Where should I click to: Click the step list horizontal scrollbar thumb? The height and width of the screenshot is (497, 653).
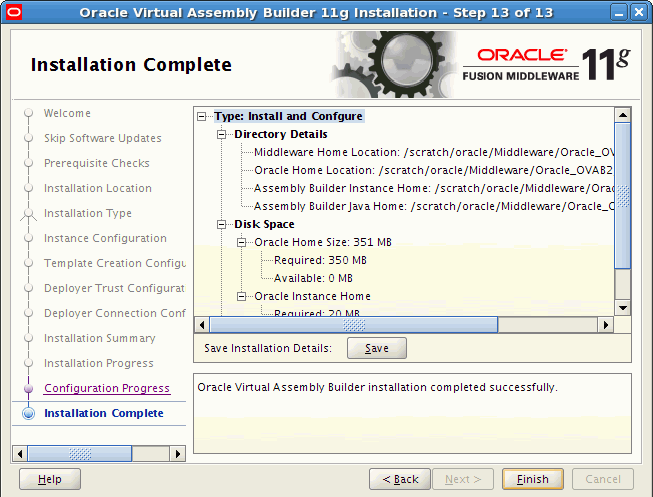click(x=80, y=454)
